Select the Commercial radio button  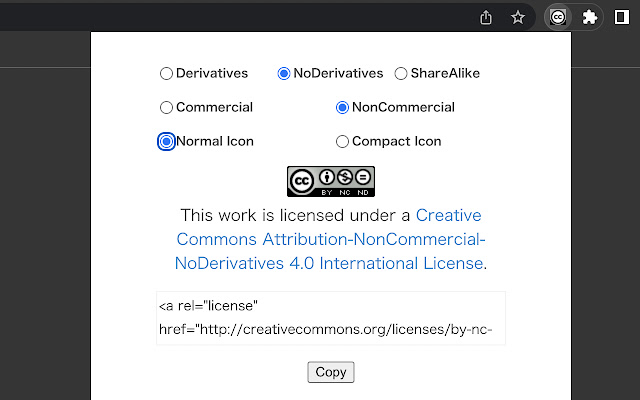click(166, 107)
